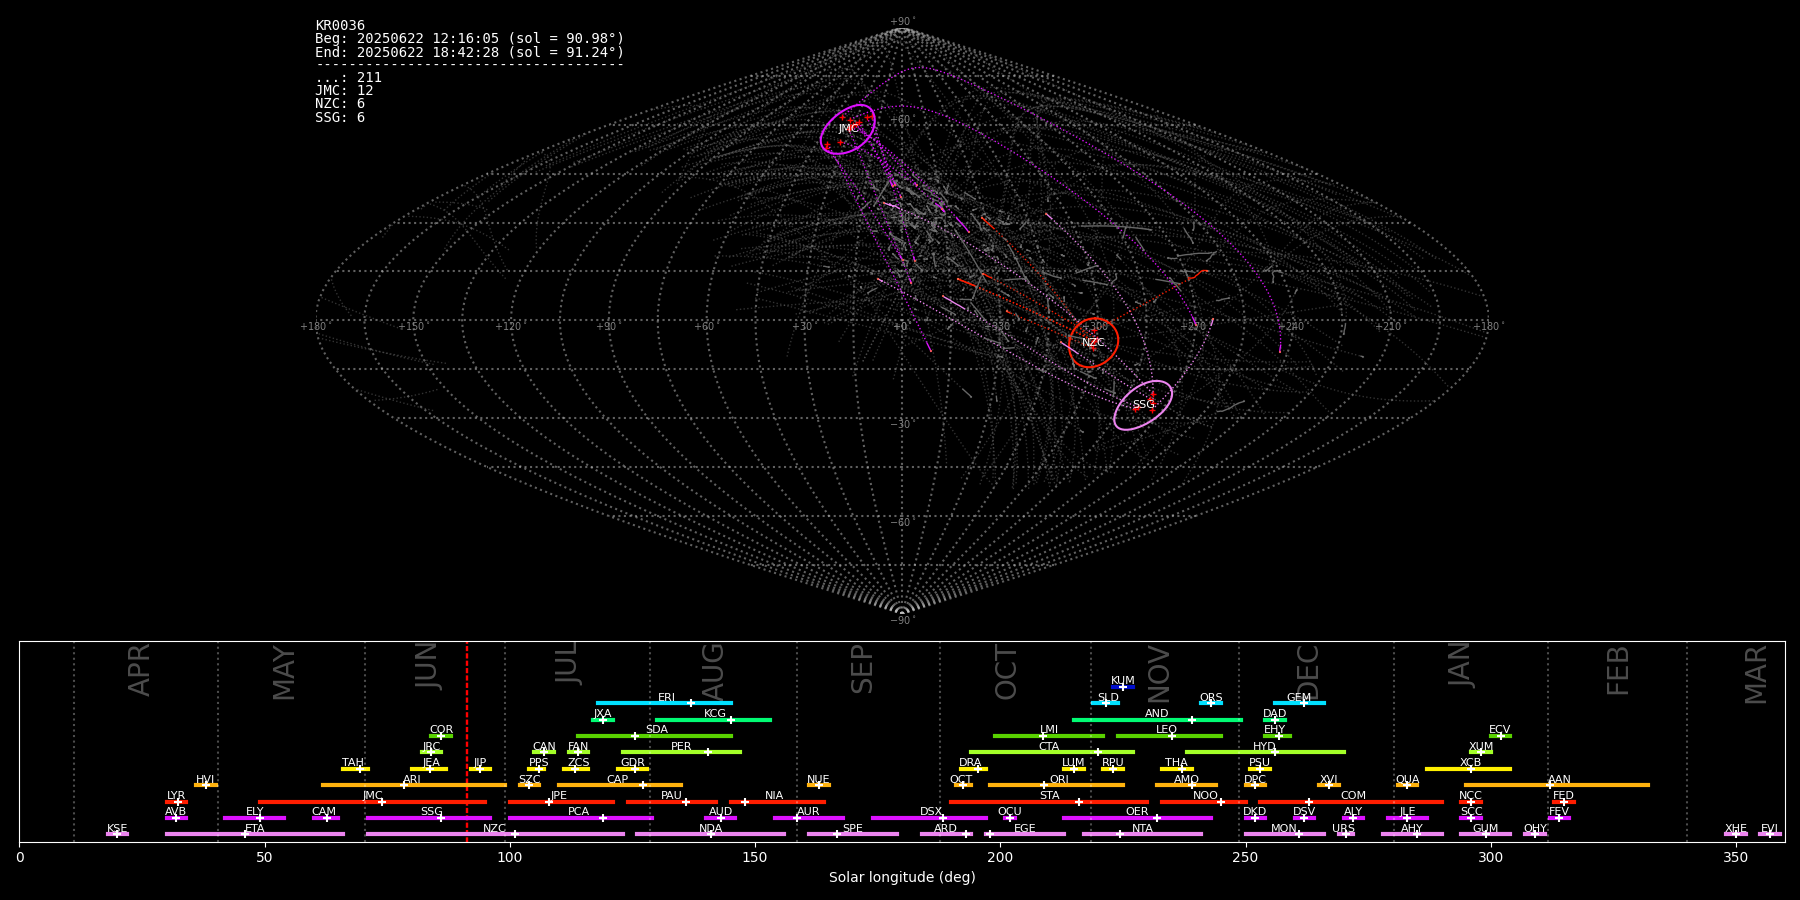The height and width of the screenshot is (900, 1800).
Task: Select the blue KUM shower bar
Action: pos(1123,687)
